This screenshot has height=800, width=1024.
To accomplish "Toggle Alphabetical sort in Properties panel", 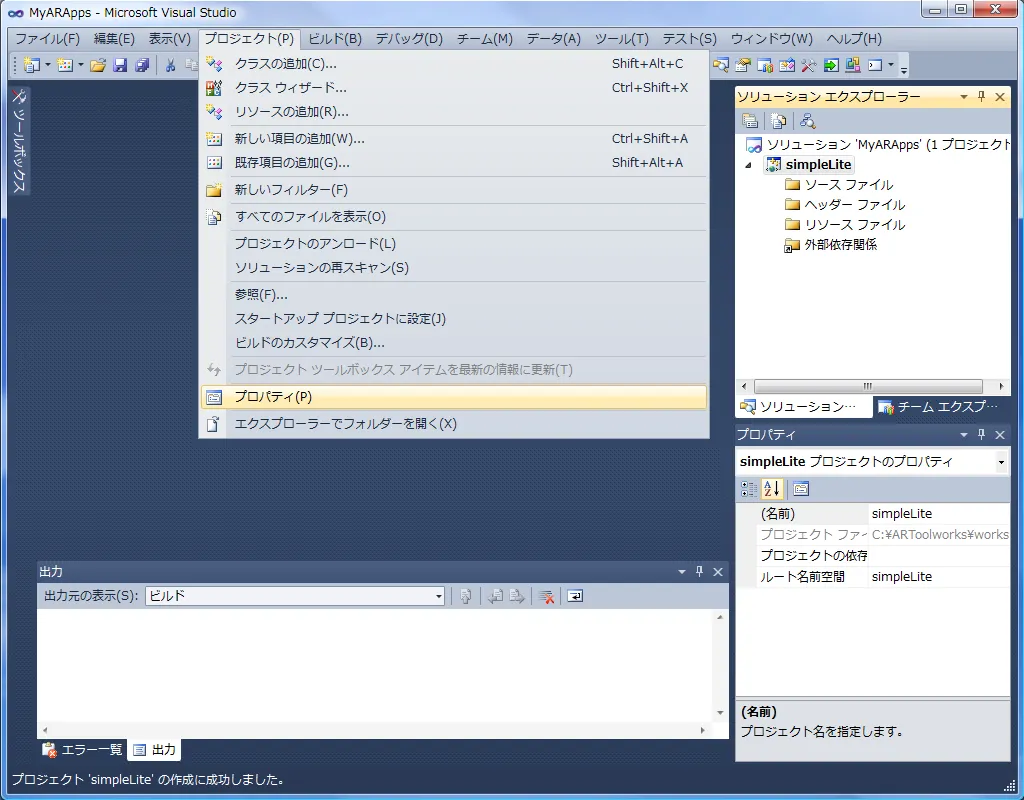I will [x=771, y=488].
